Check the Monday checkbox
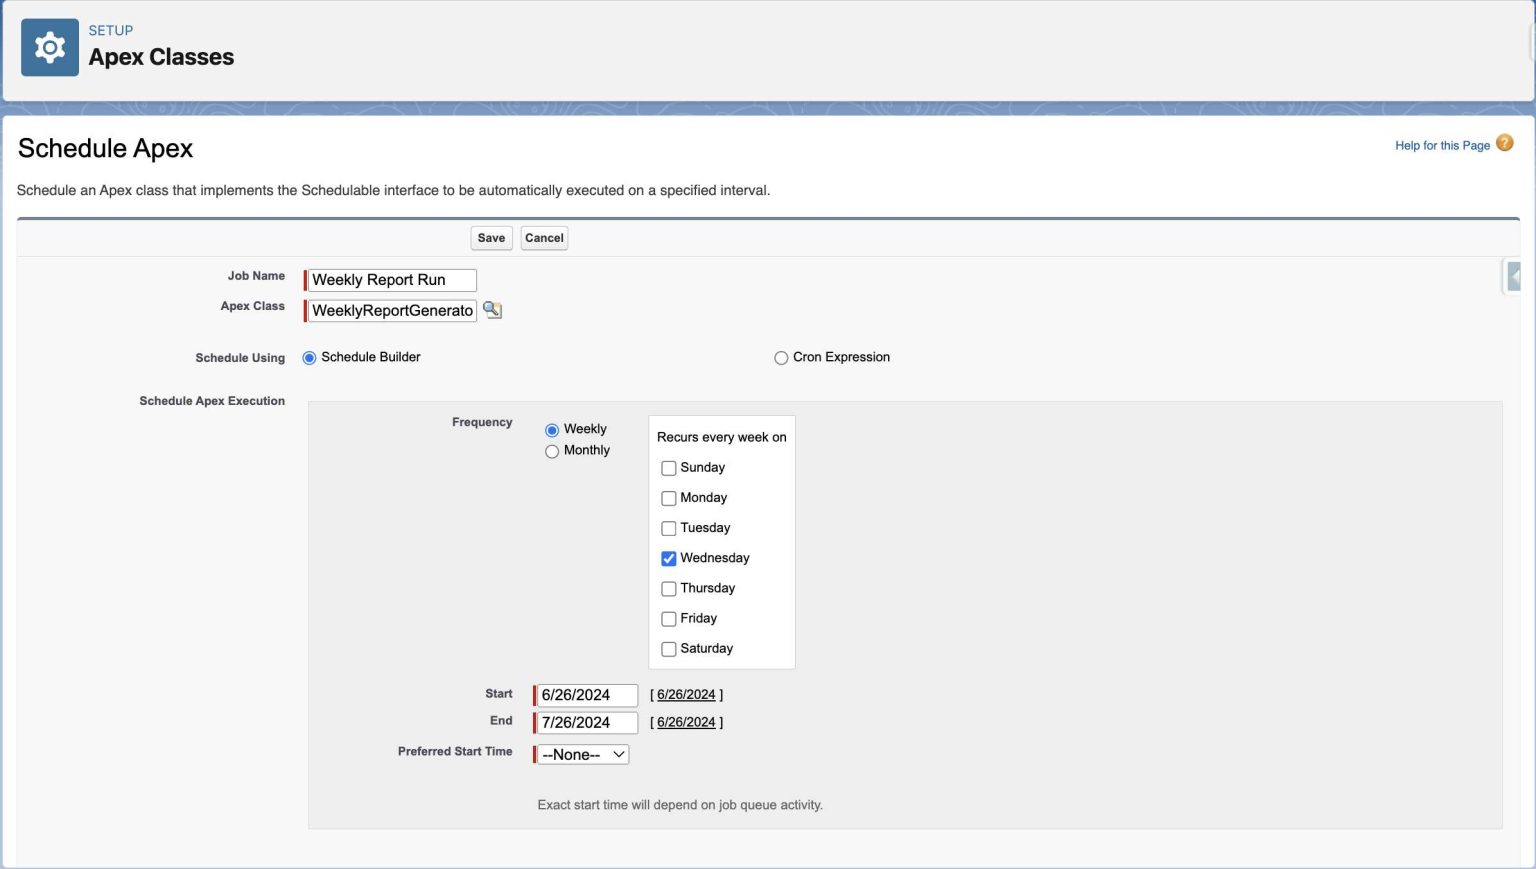 tap(668, 498)
